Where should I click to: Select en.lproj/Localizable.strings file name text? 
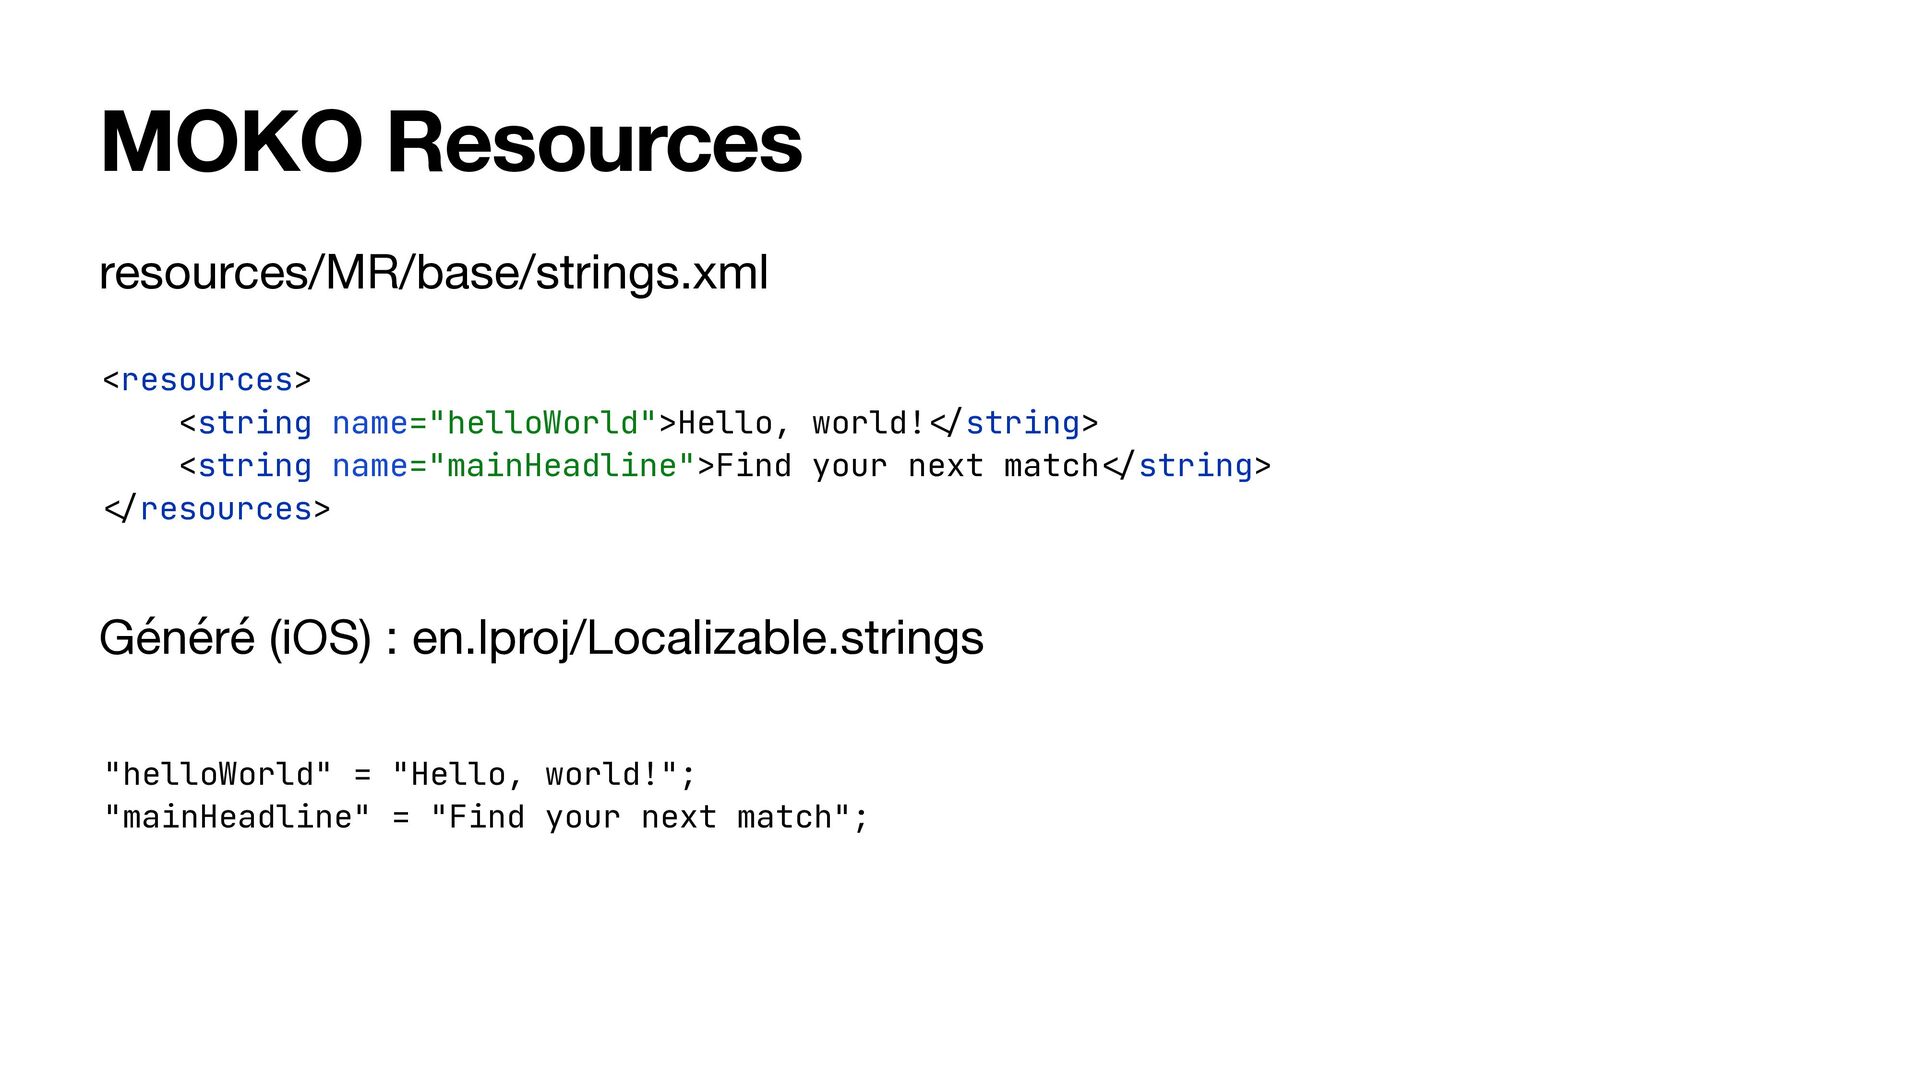pos(698,638)
